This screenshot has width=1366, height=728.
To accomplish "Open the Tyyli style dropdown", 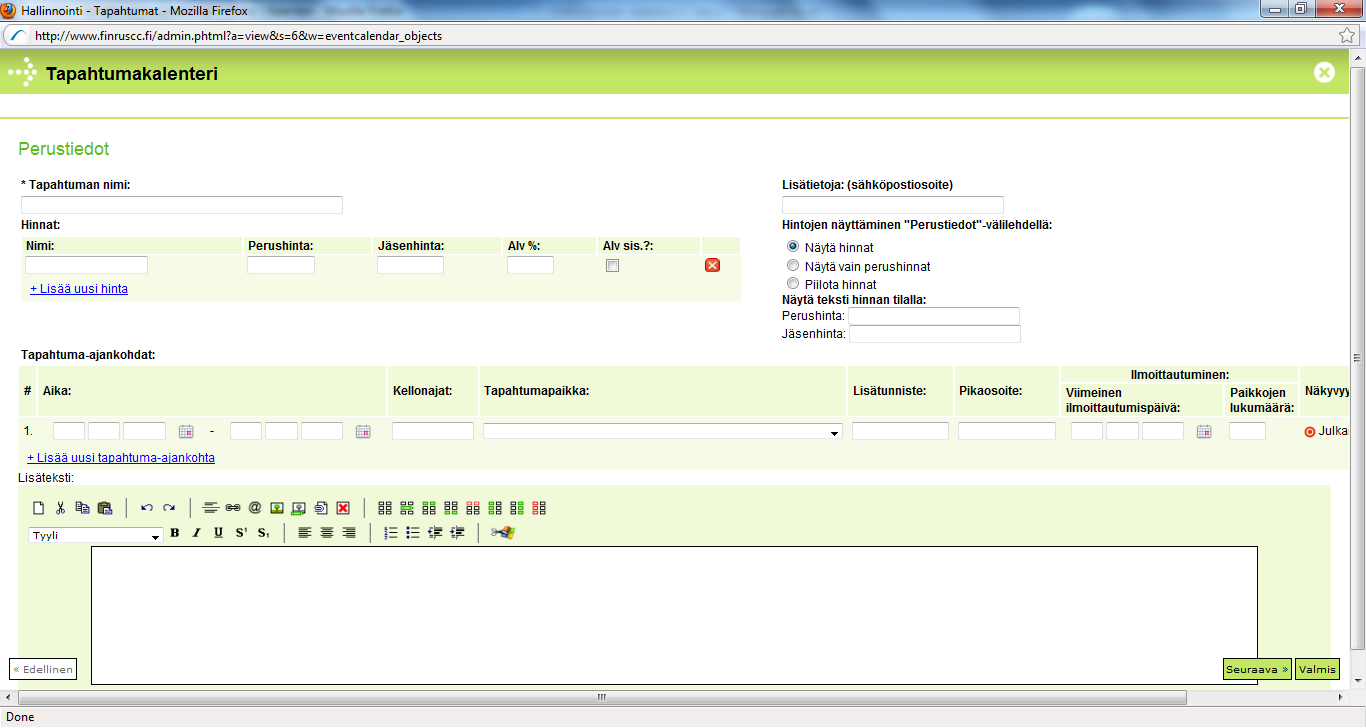I will (96, 536).
